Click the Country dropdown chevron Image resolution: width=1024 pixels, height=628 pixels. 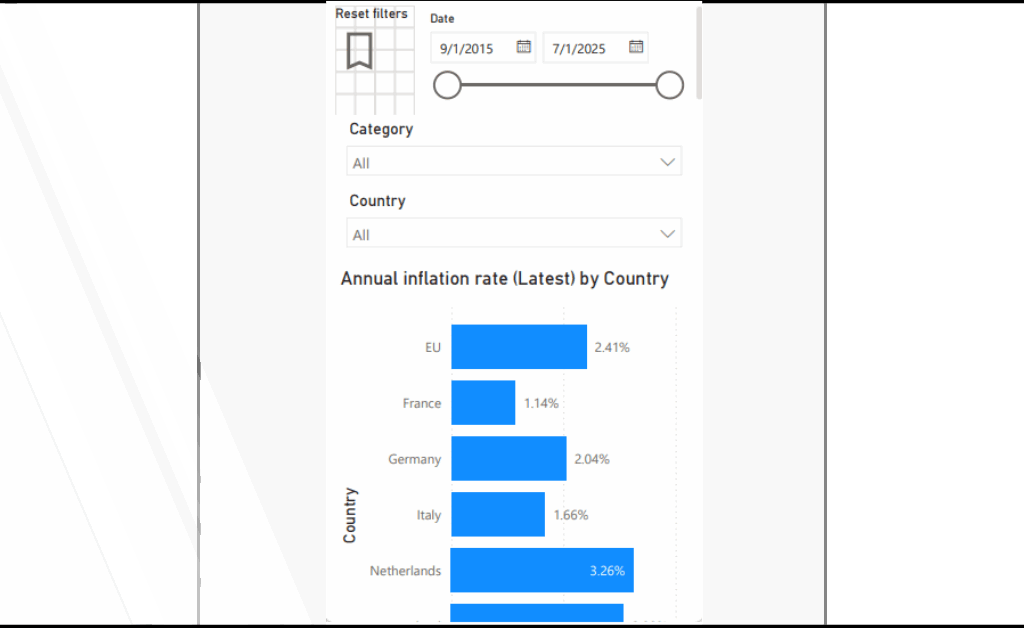667,233
